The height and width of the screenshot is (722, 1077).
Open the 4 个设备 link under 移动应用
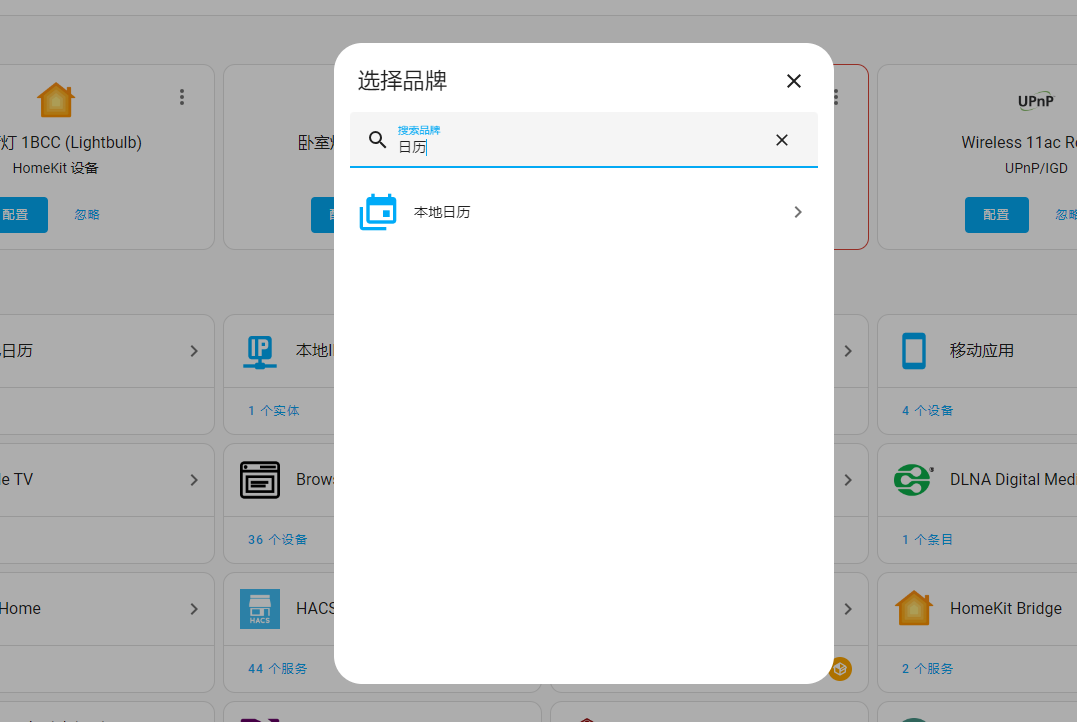927,410
